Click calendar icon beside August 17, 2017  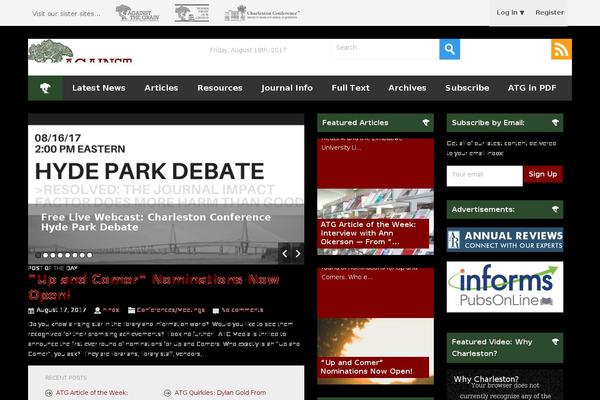point(31,310)
